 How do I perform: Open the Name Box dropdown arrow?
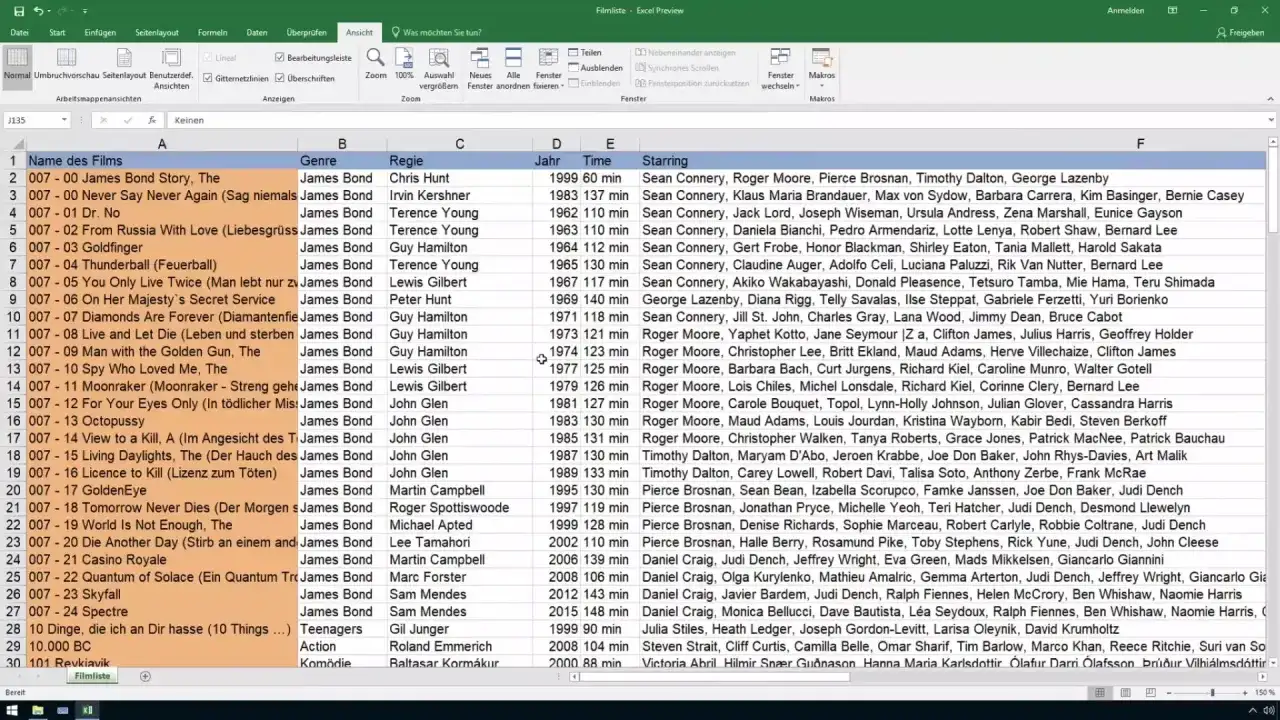click(64, 120)
